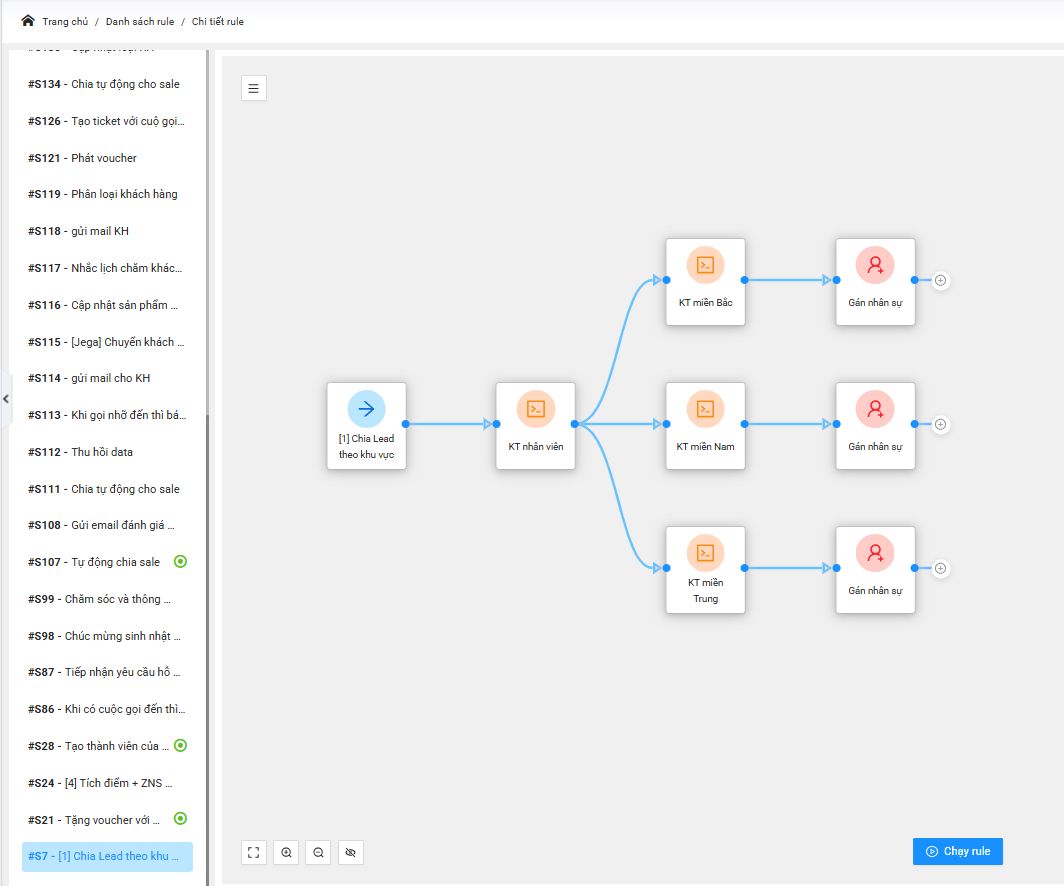Toggle the eye-slash visibility button

(x=351, y=852)
